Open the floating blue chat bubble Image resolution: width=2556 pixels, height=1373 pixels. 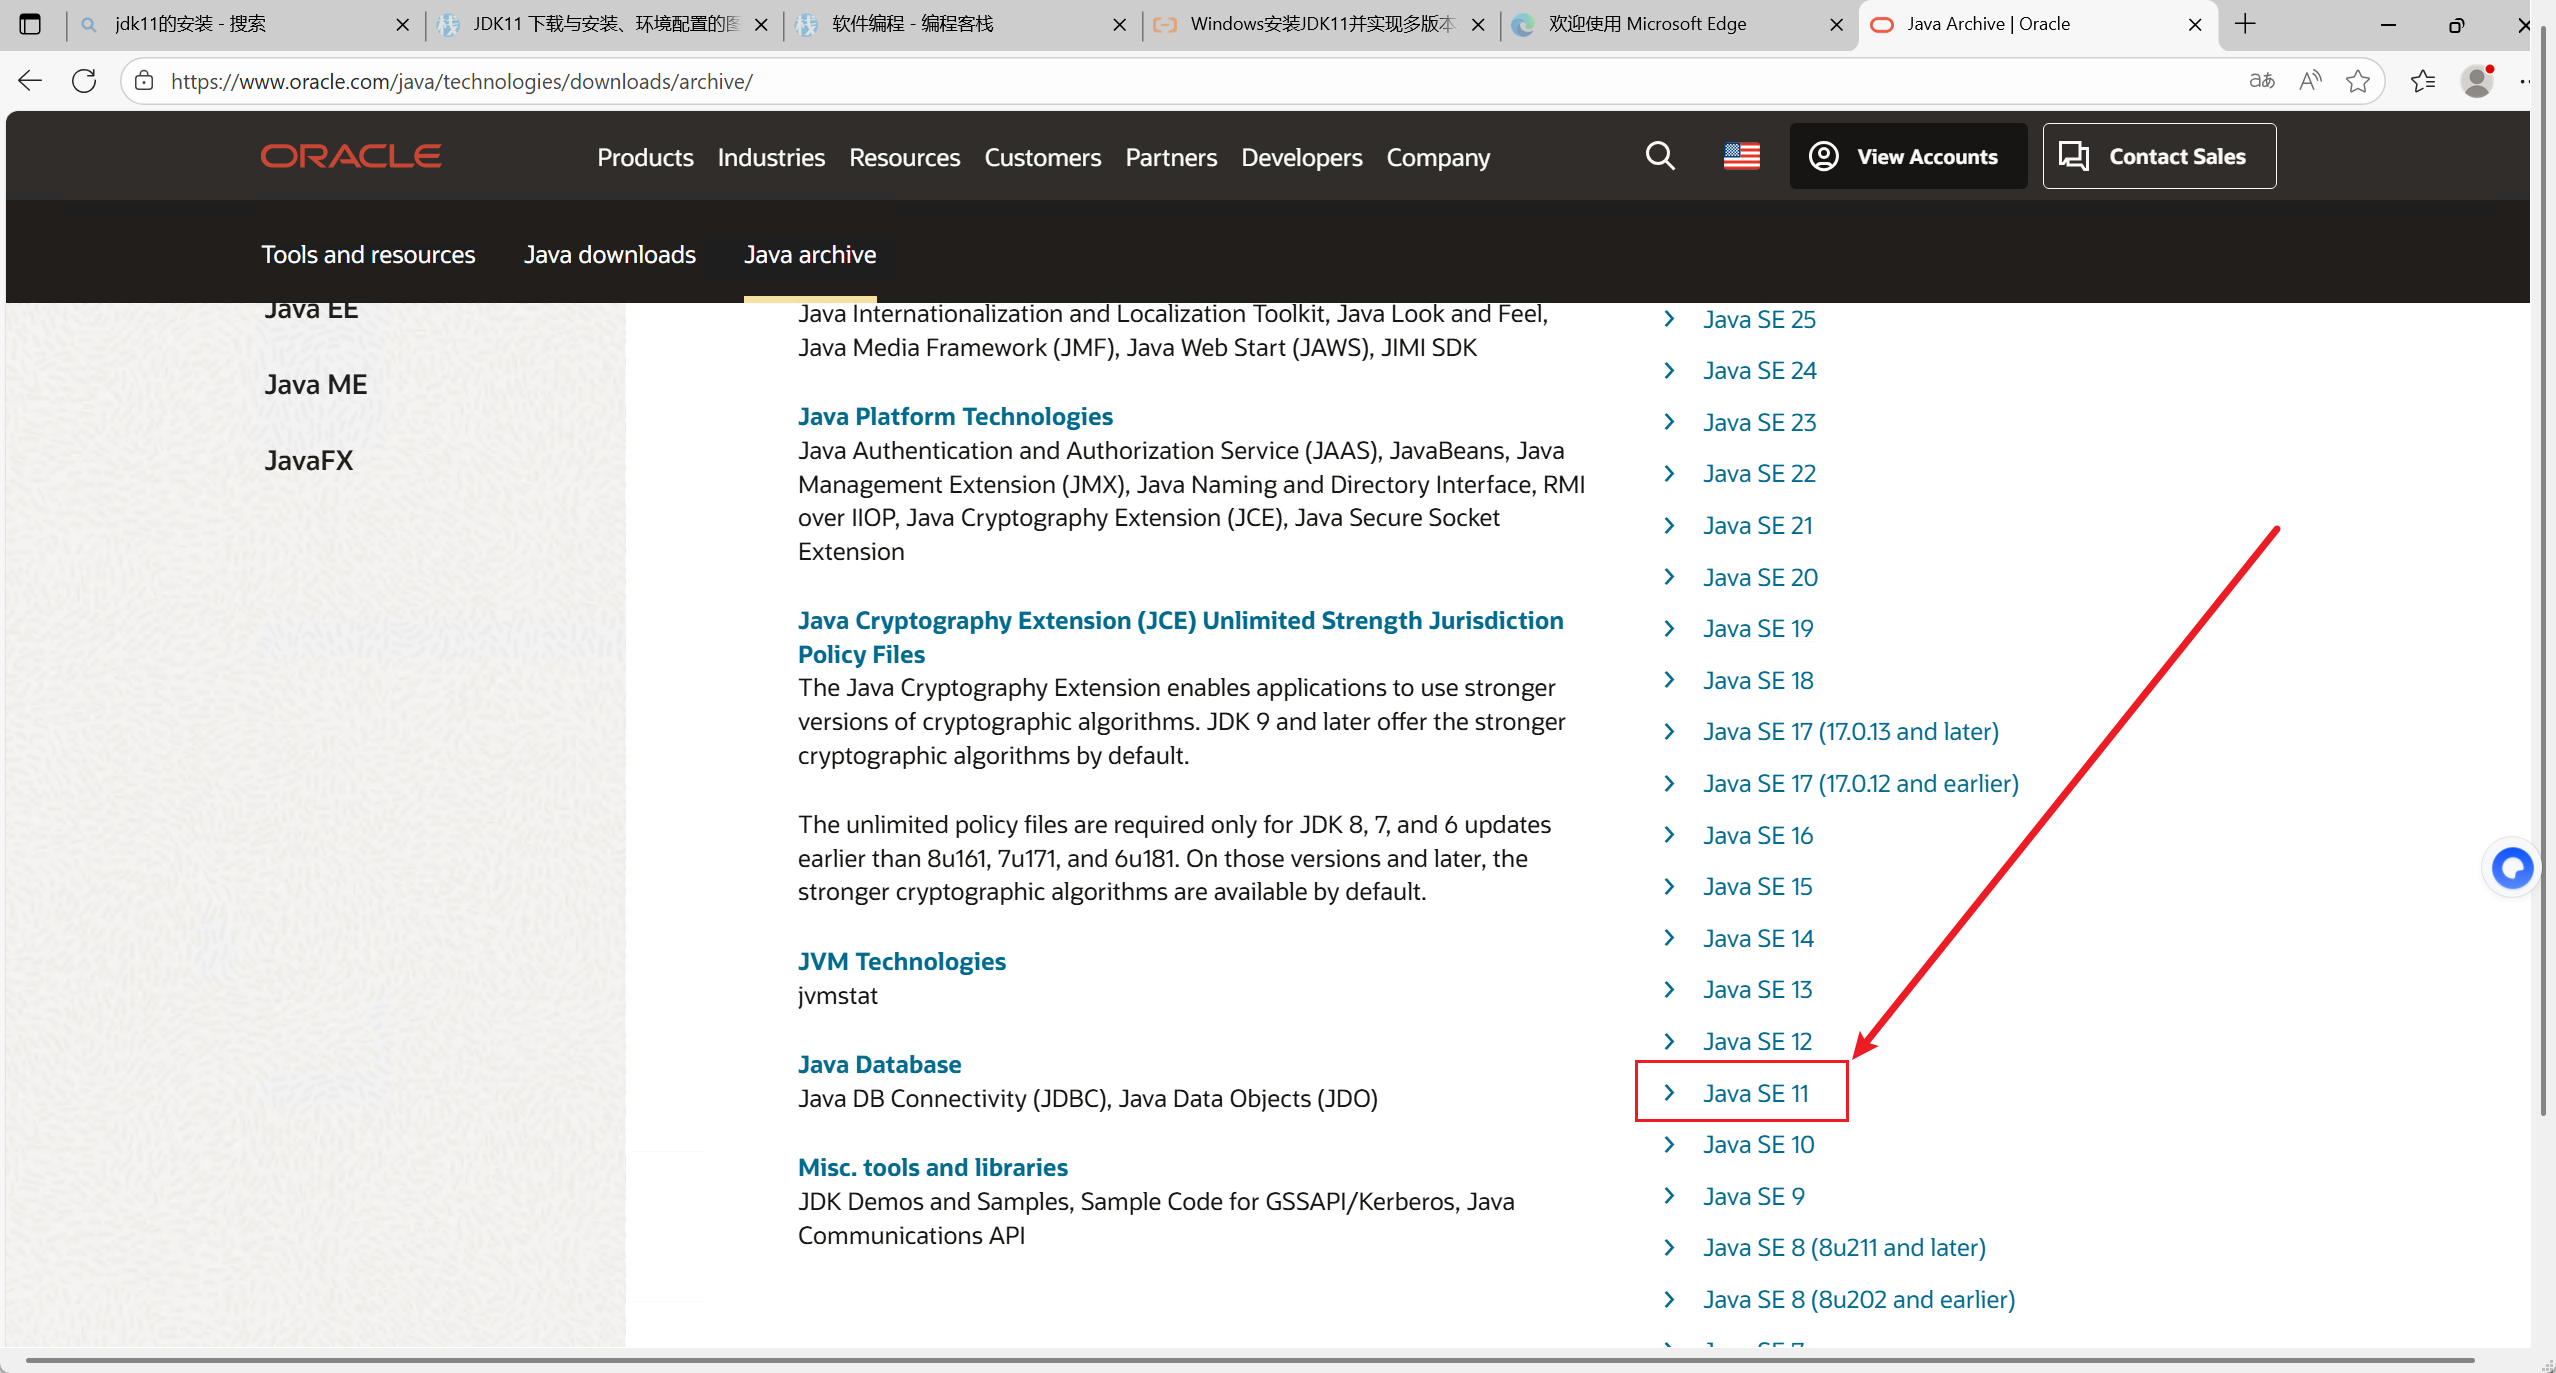point(2511,868)
